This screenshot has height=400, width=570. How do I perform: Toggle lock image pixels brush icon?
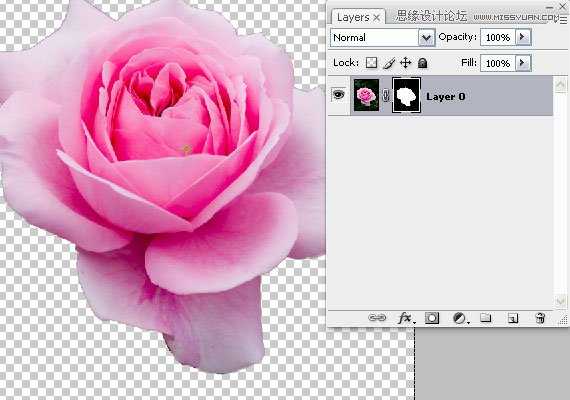pos(389,63)
